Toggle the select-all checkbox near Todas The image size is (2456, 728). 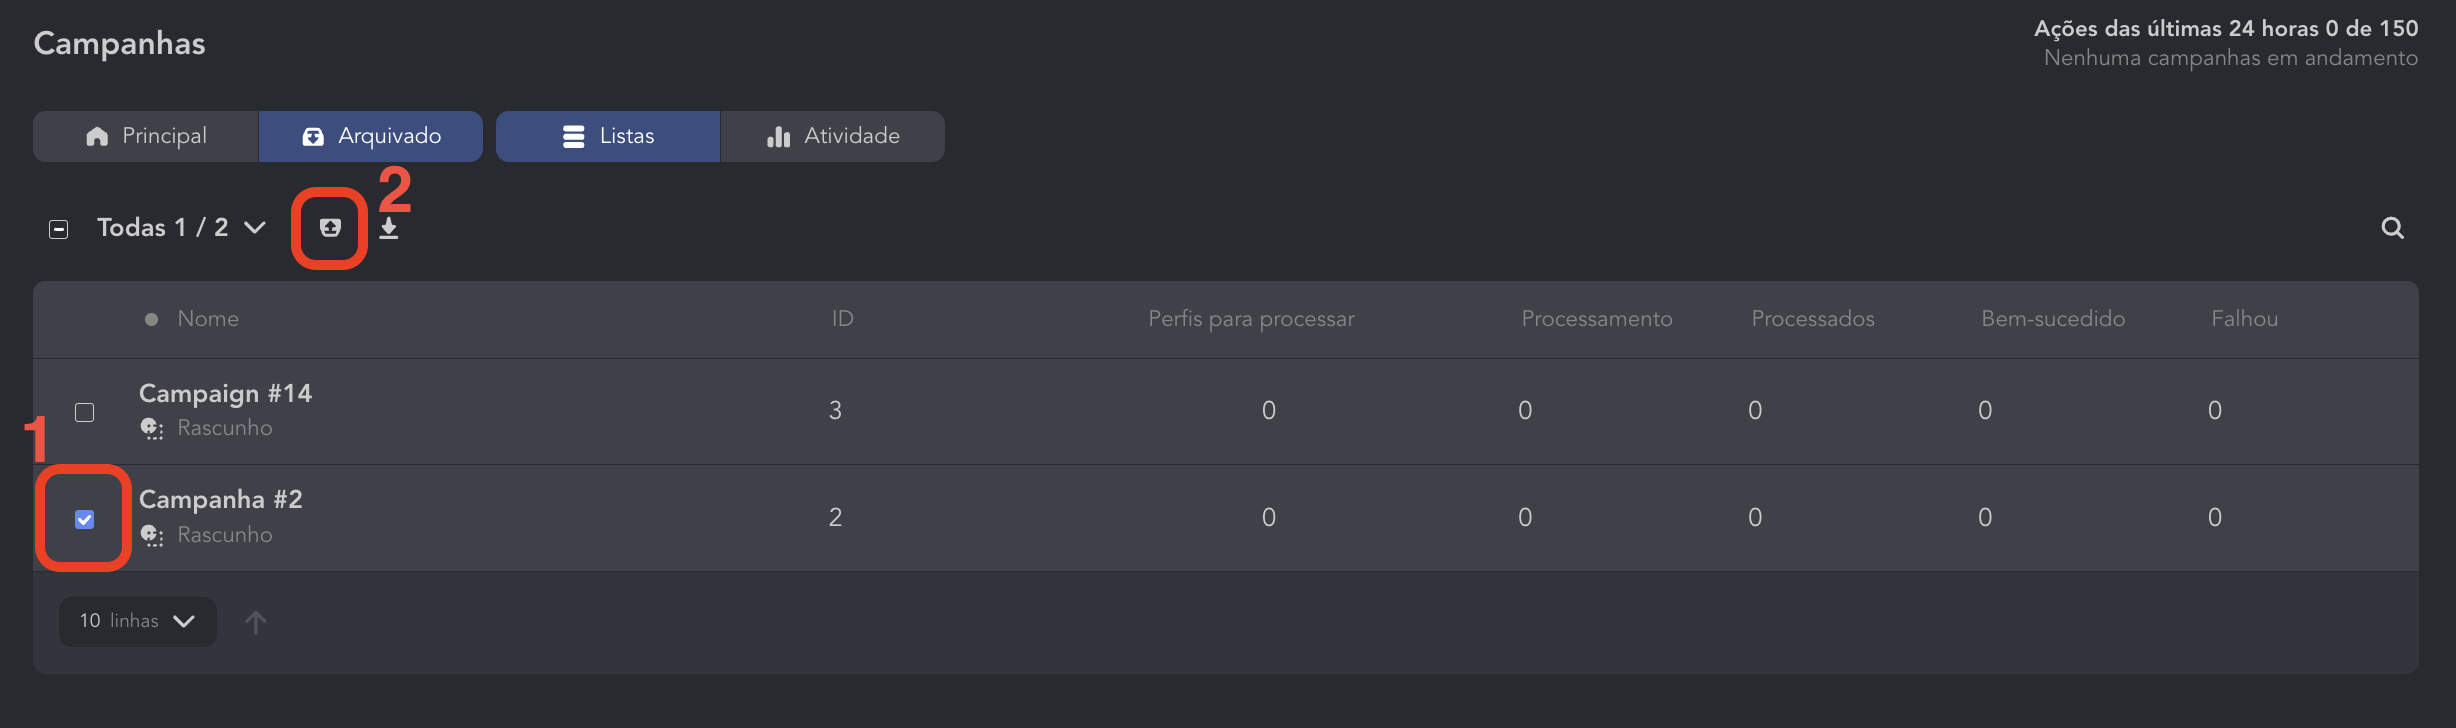pyautogui.click(x=59, y=229)
